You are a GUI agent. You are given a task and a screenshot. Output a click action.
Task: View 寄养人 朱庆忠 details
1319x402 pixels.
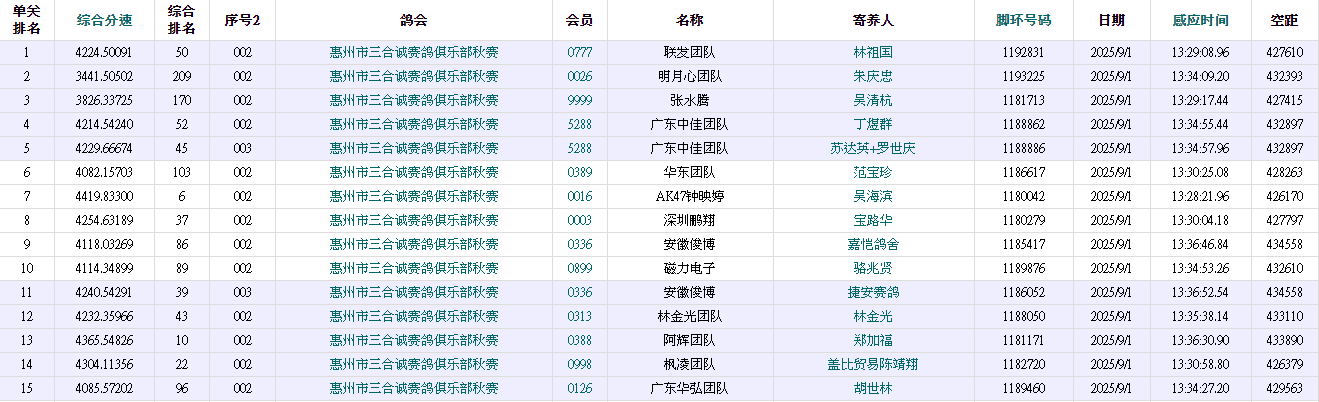pos(872,76)
